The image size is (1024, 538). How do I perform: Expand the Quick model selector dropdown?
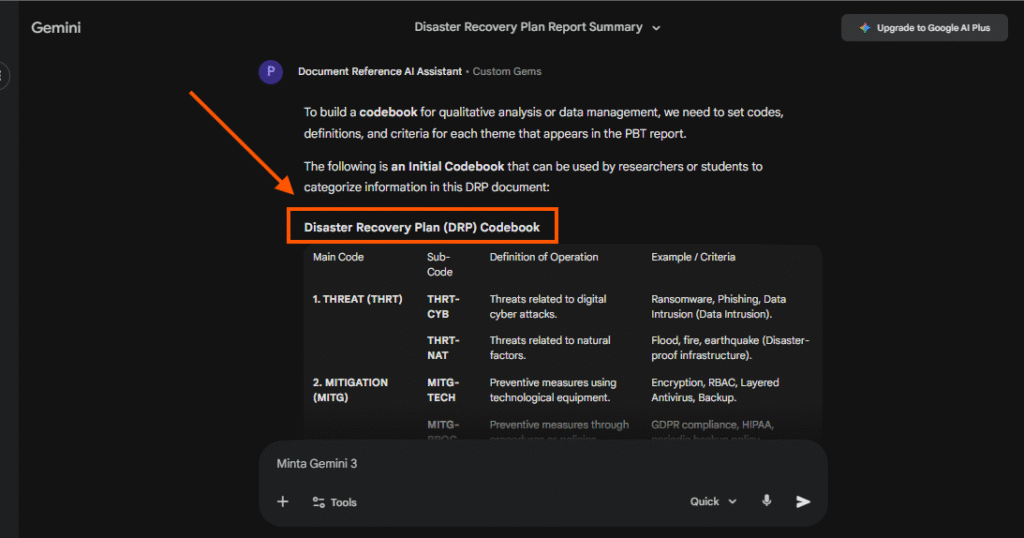713,502
